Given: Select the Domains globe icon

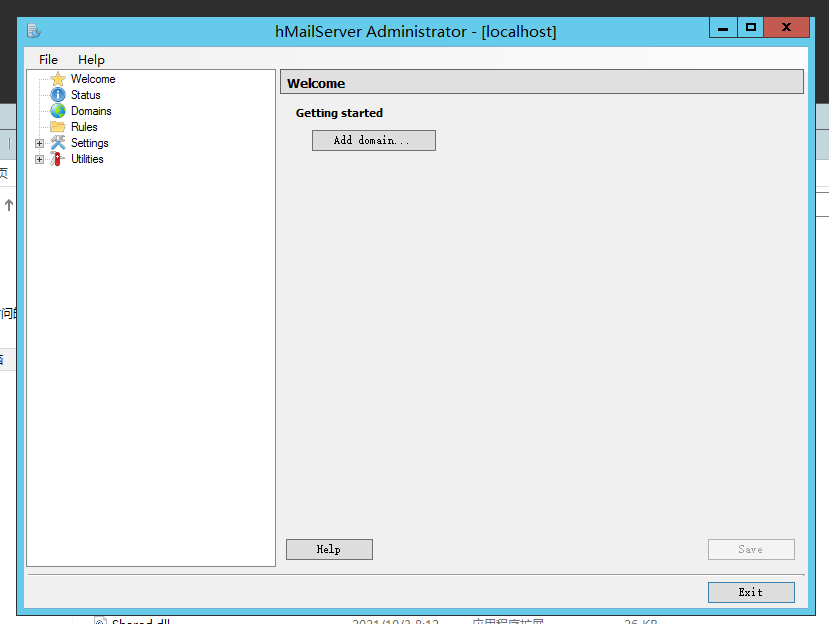Looking at the screenshot, I should (x=58, y=111).
